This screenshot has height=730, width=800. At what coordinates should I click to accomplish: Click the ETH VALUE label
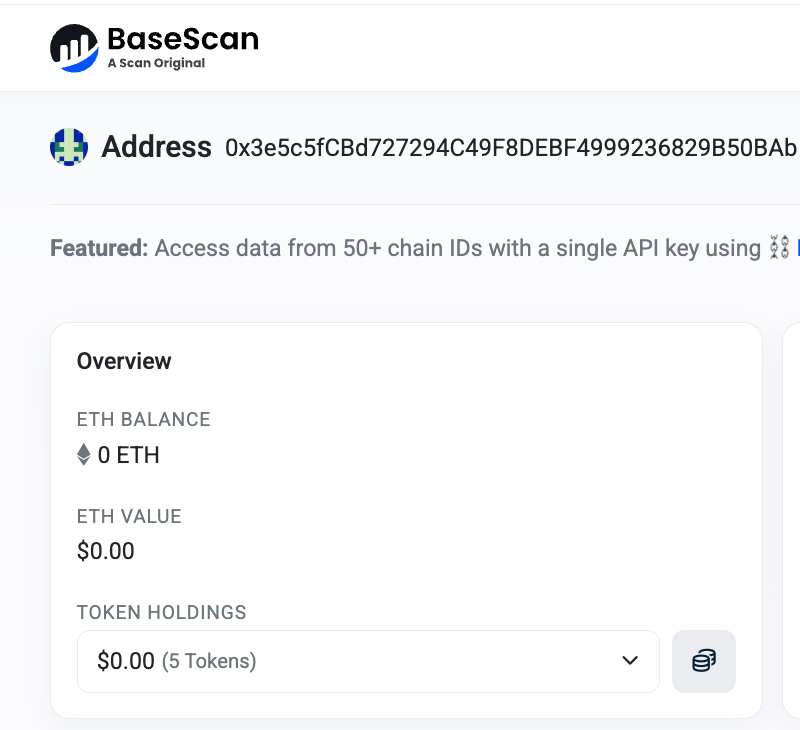coord(129,517)
